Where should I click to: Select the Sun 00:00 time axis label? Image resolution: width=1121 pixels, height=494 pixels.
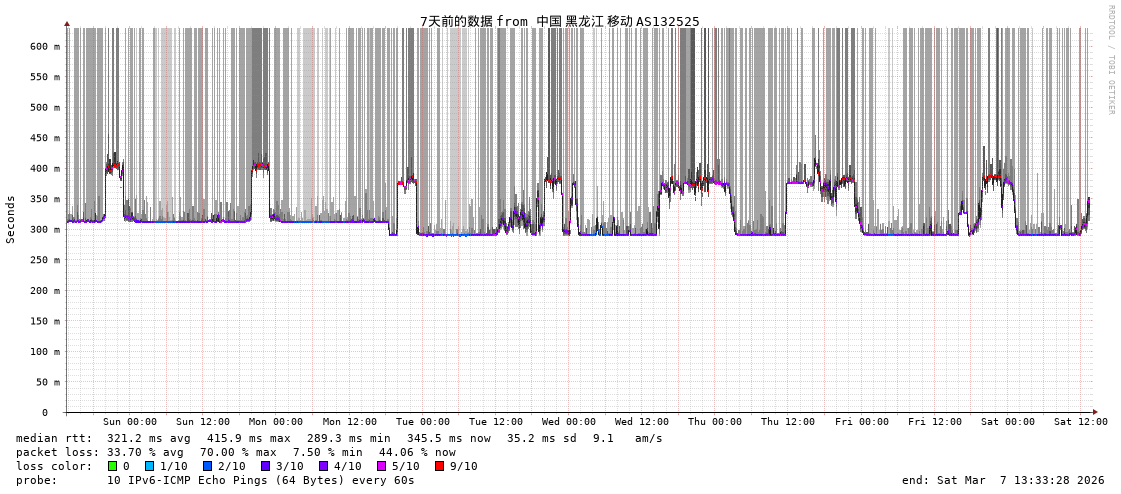point(129,422)
